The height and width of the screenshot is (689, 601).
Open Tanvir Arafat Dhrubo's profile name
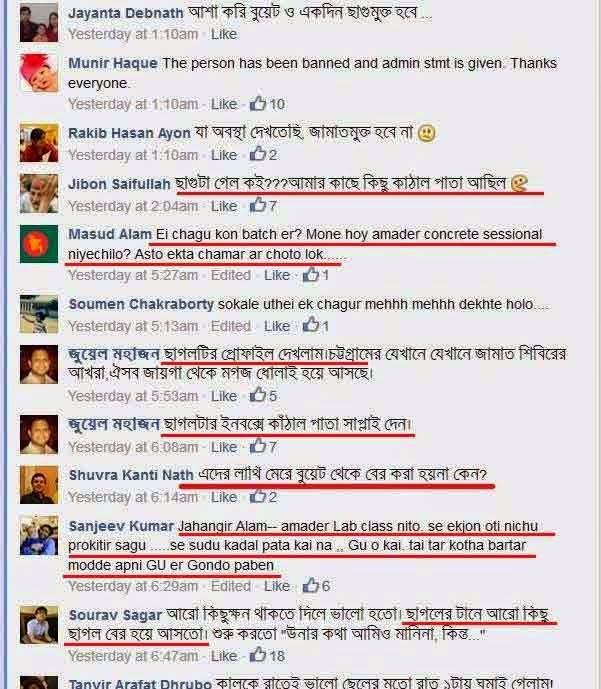(x=140, y=684)
